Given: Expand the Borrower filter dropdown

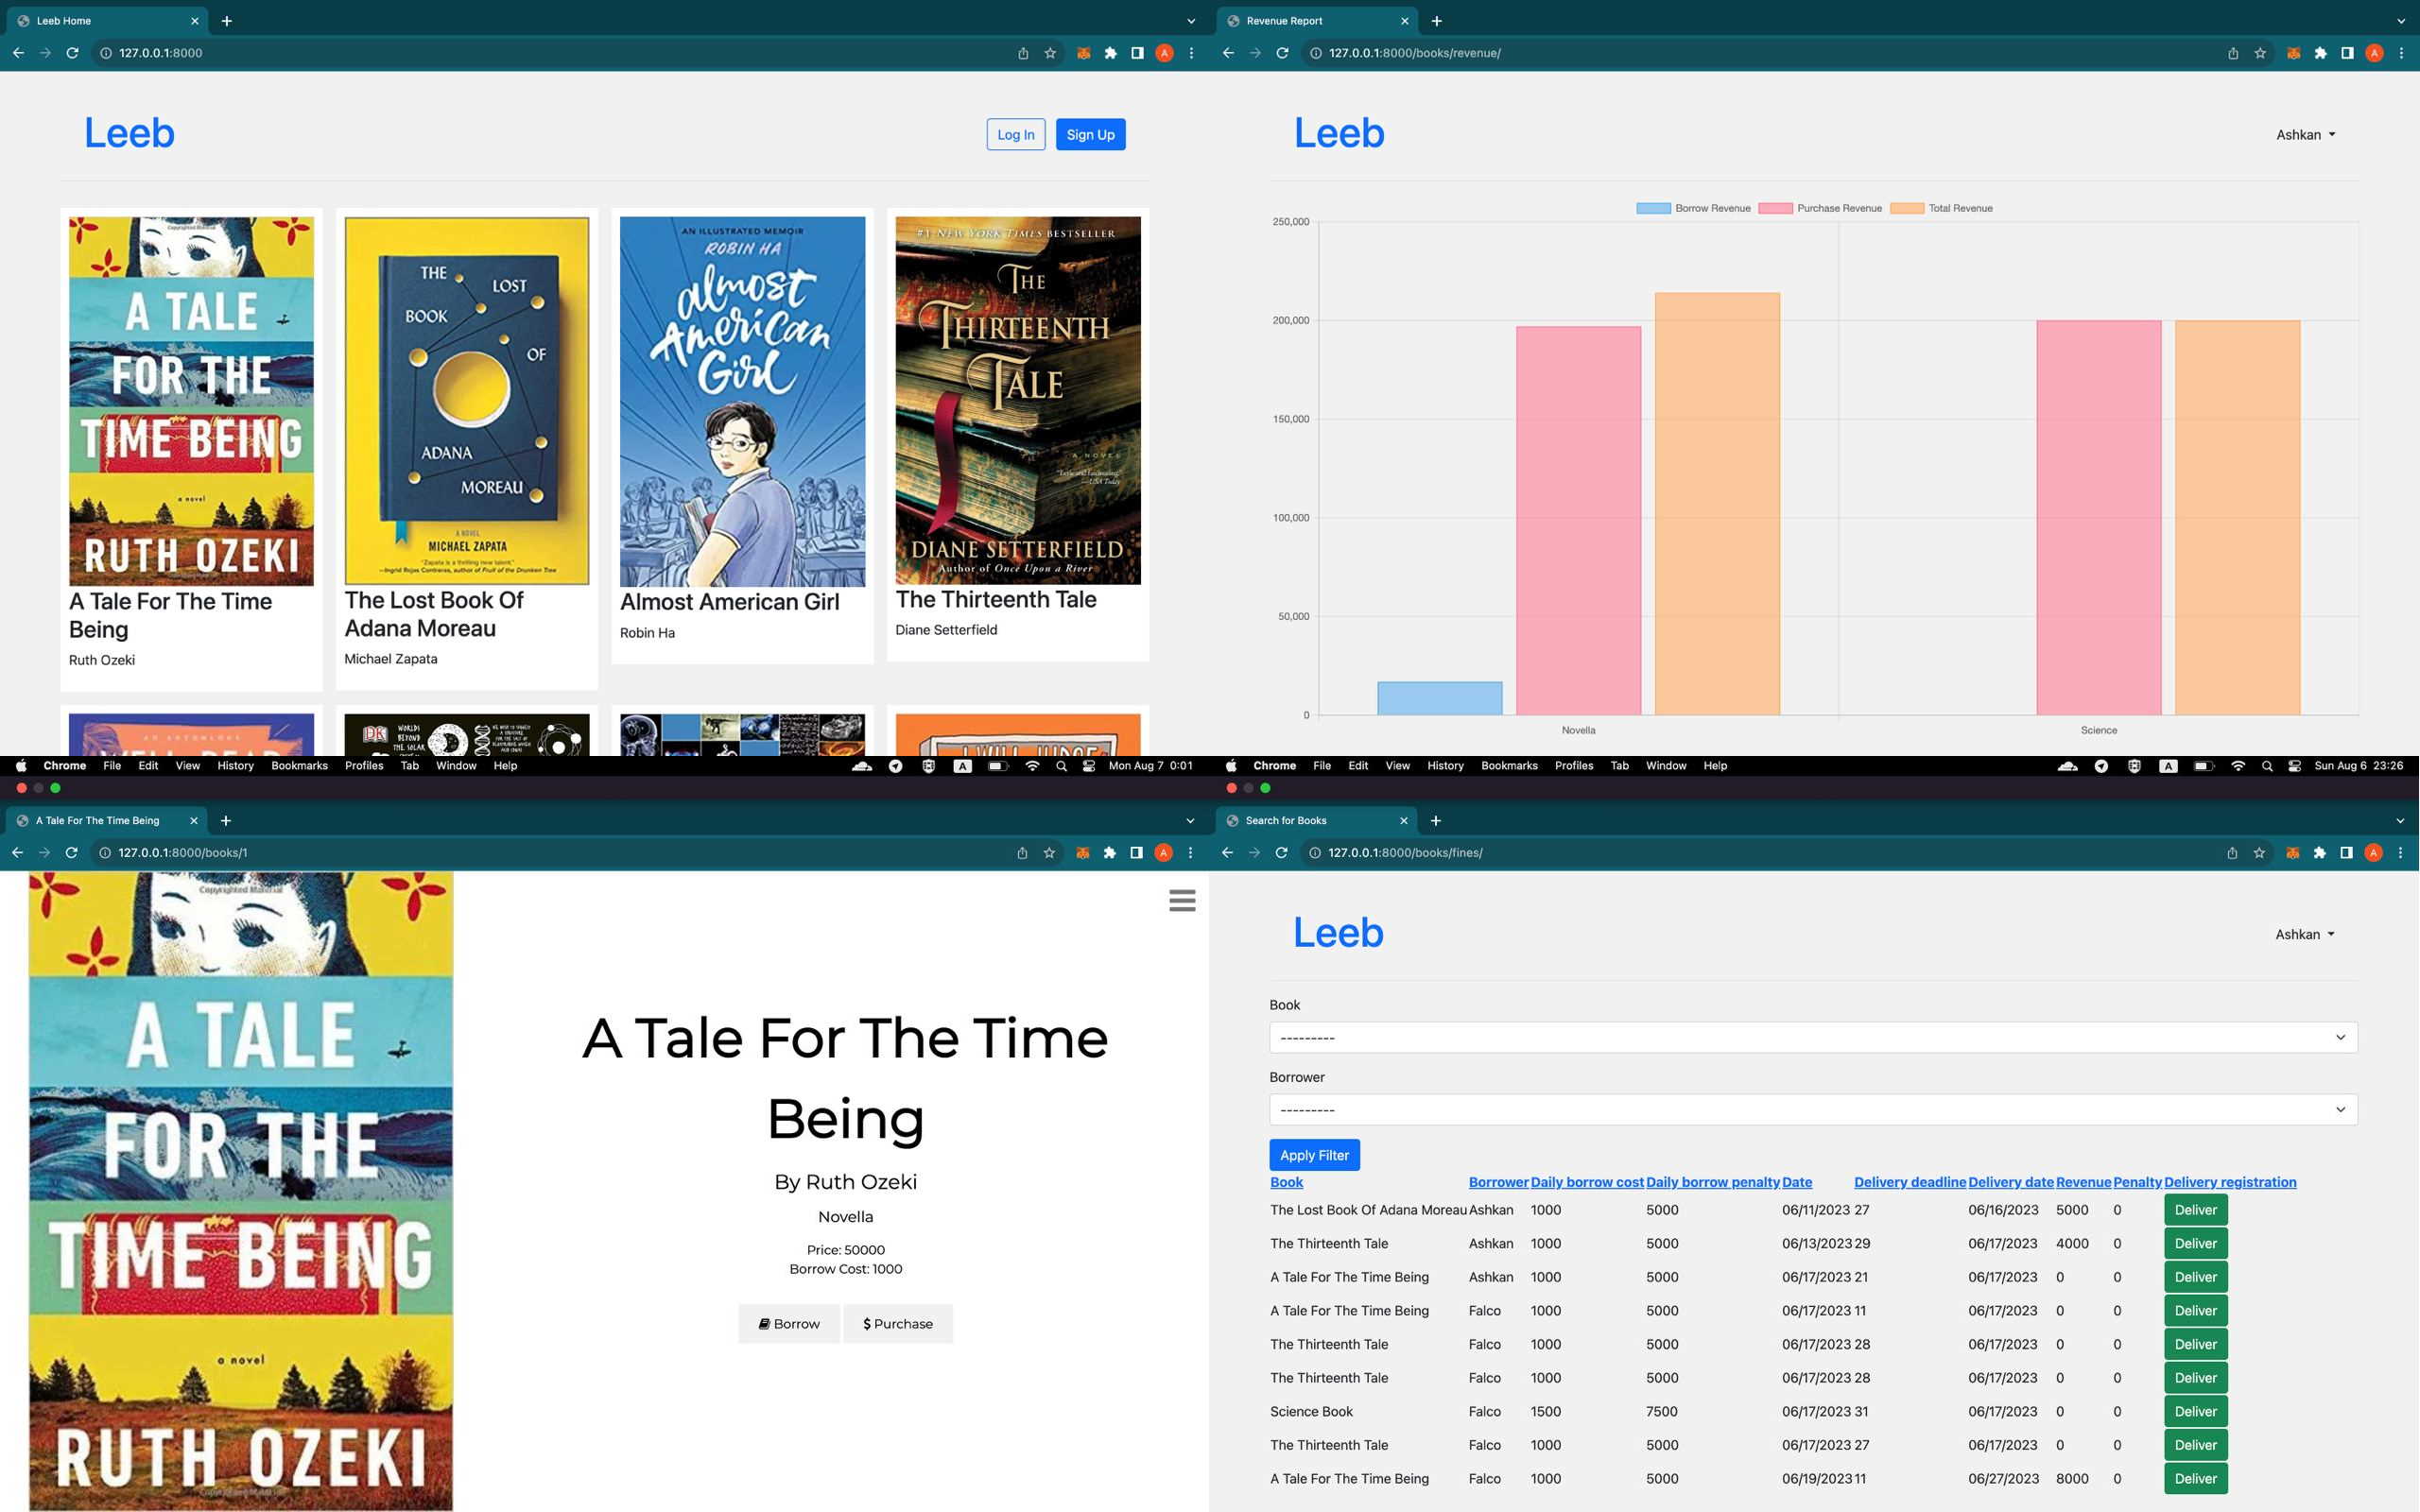Looking at the screenshot, I should point(1813,1110).
